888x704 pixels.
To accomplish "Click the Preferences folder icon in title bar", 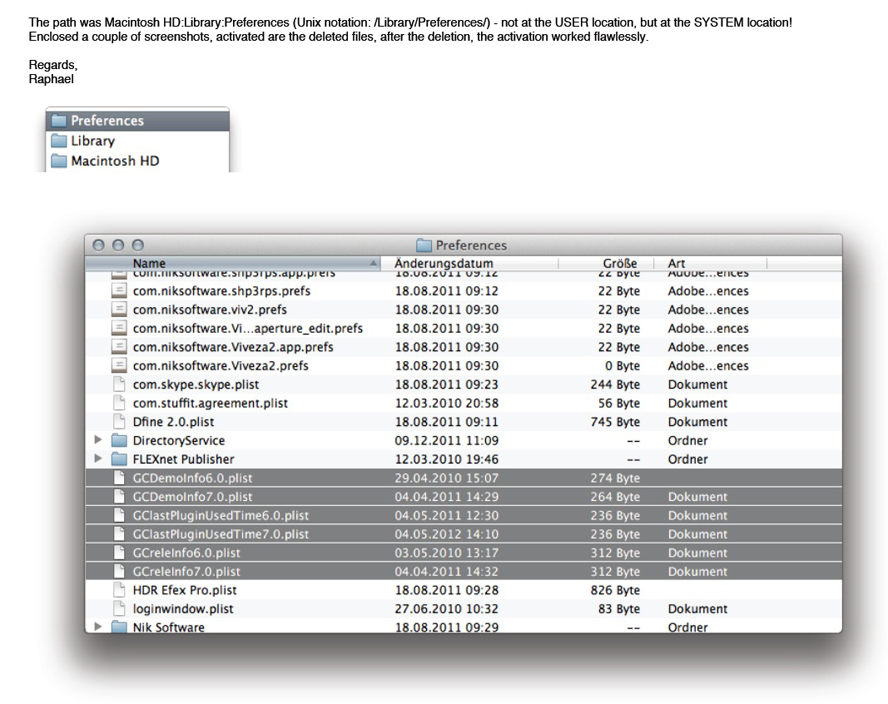I will point(424,245).
